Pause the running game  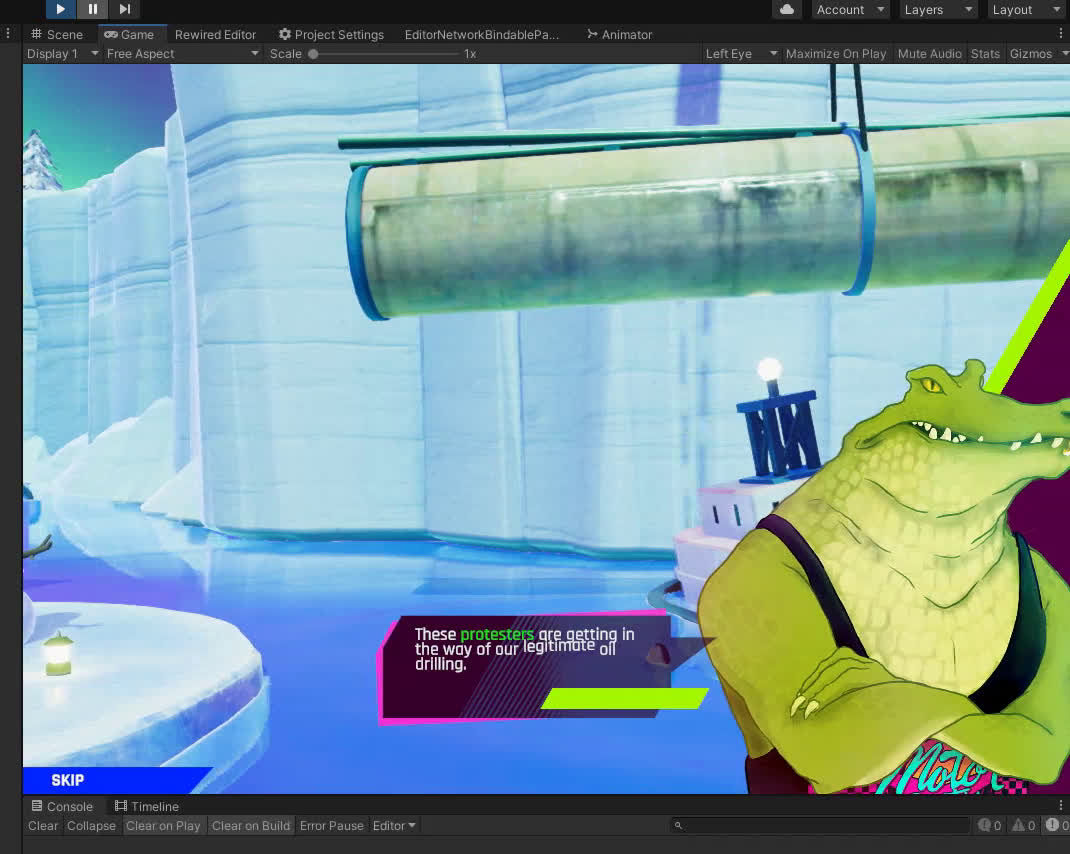point(93,9)
